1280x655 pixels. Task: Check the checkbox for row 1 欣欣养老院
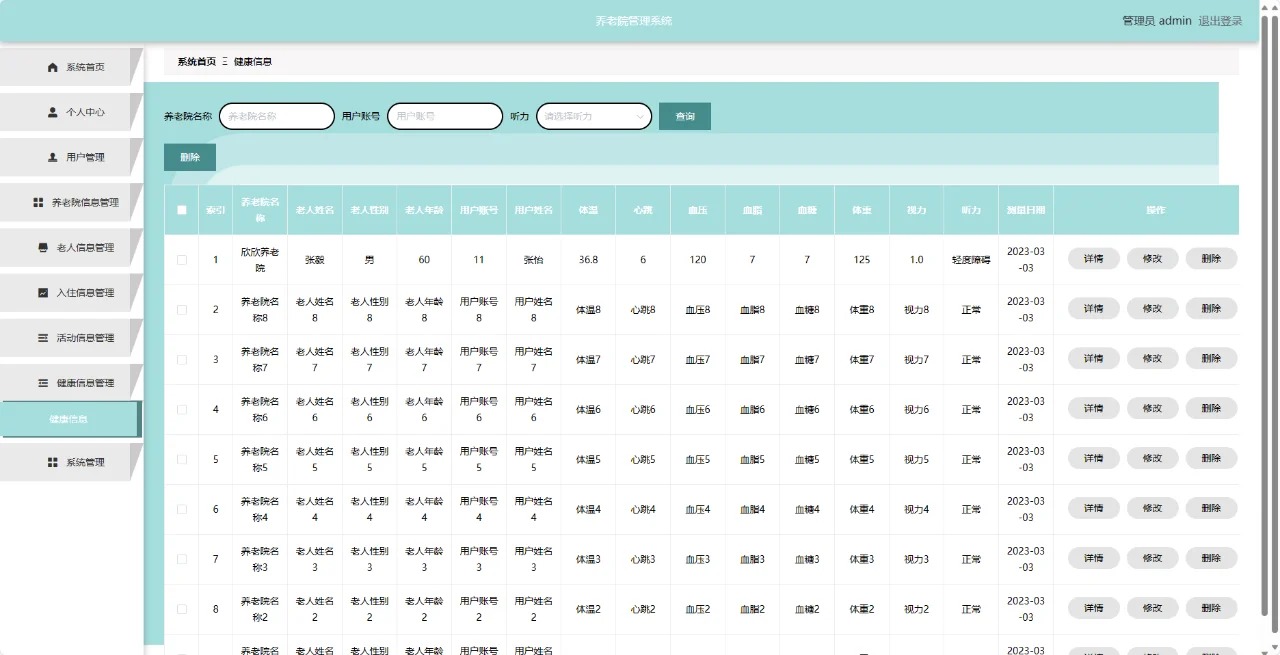click(x=181, y=260)
